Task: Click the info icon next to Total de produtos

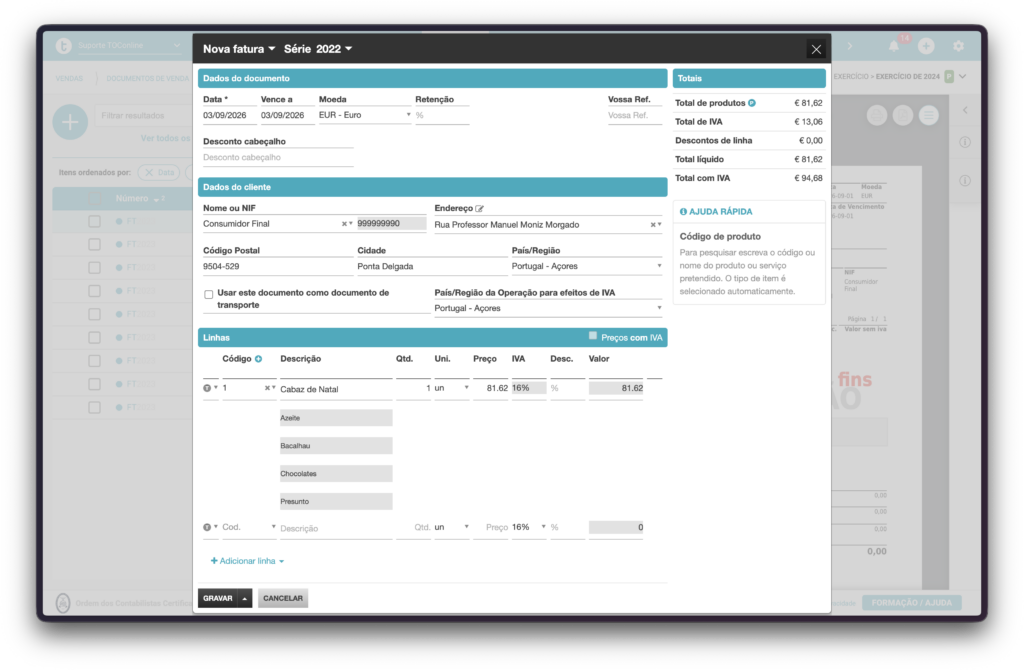Action: (x=752, y=103)
